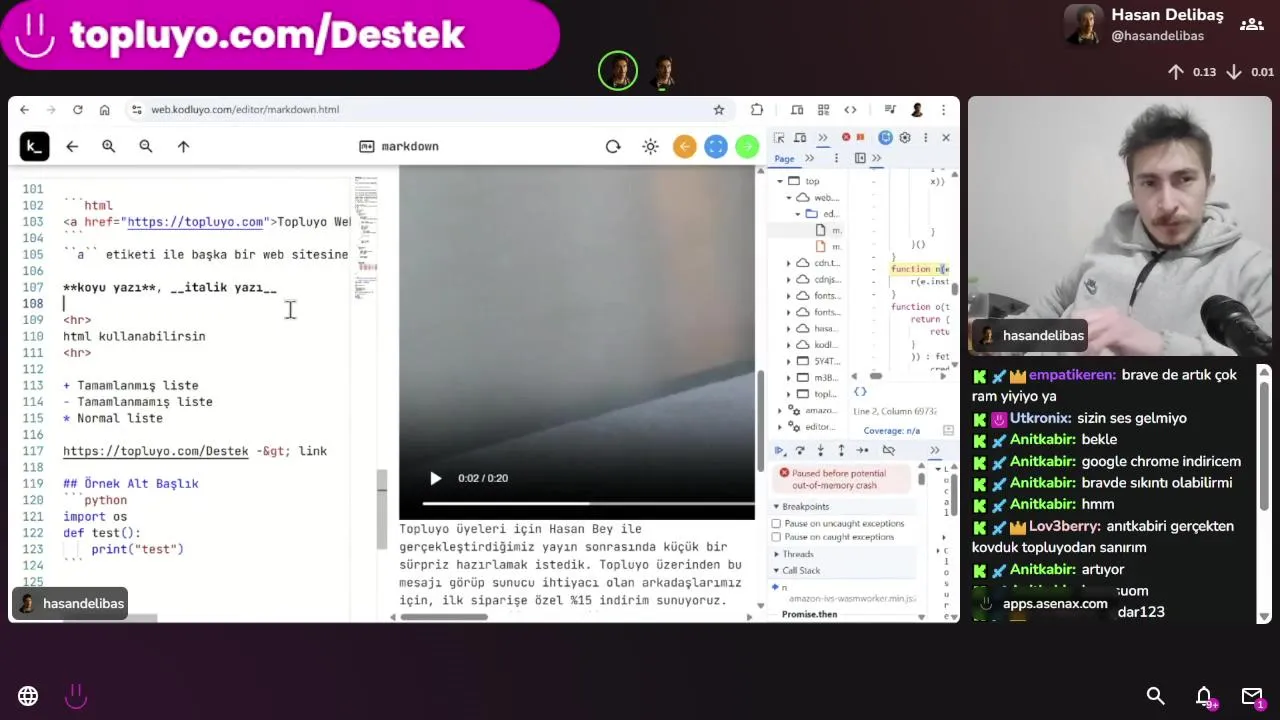Zoom out the editor with magnifier minus

[146, 146]
